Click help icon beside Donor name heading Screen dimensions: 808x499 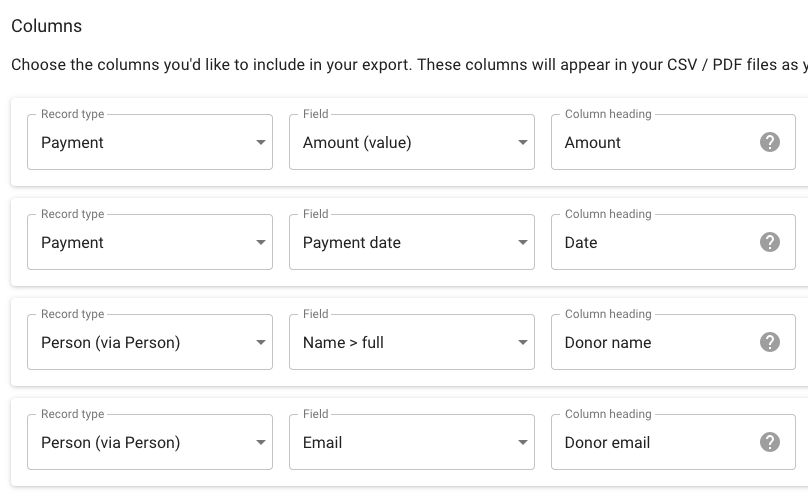pyautogui.click(x=770, y=342)
